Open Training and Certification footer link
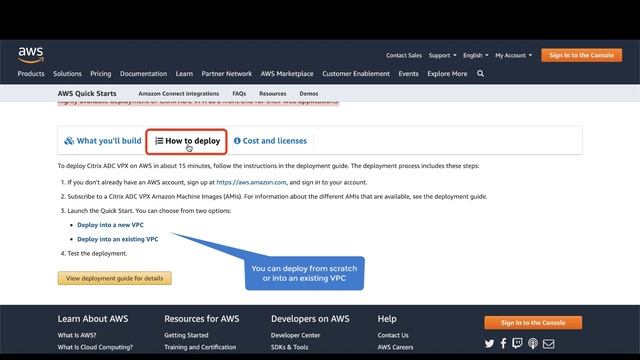The image size is (640, 360). point(200,347)
